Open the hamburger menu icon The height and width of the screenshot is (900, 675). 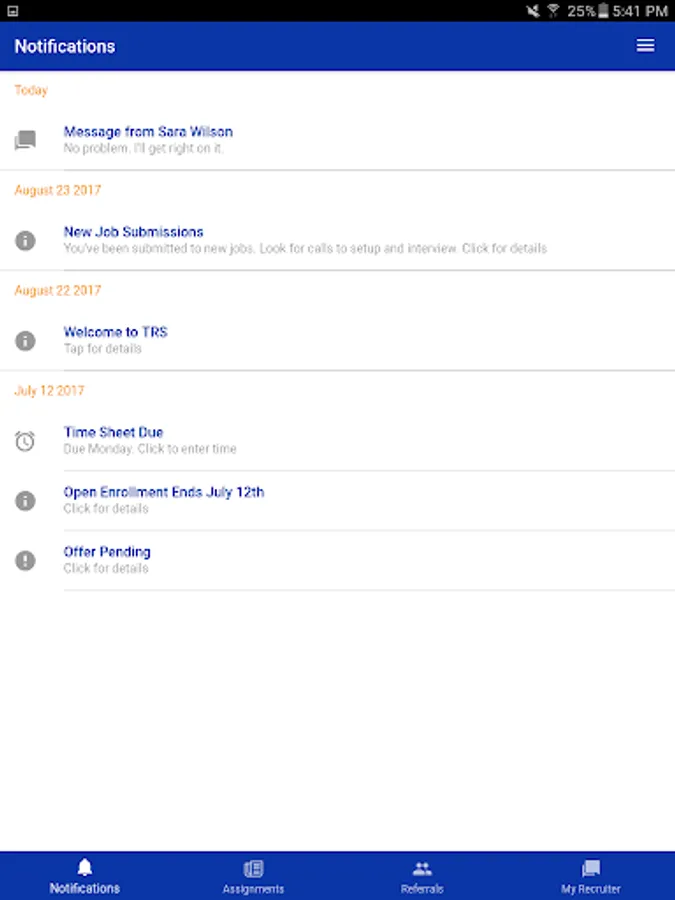(645, 46)
